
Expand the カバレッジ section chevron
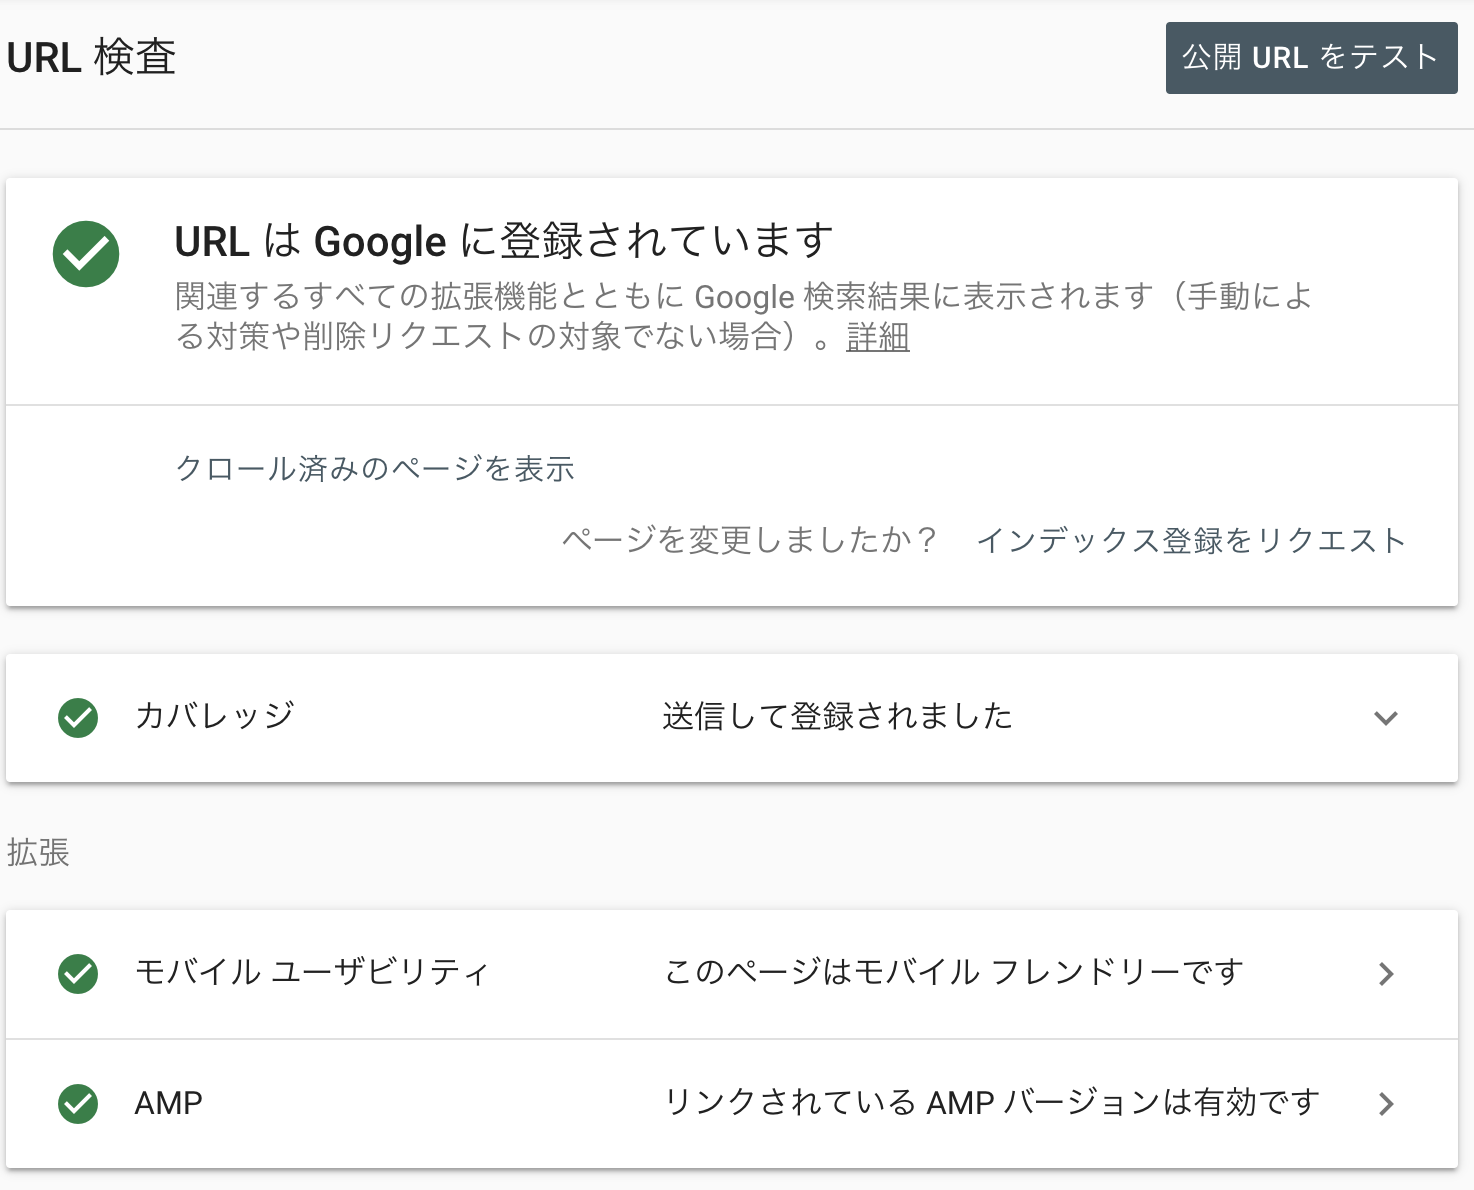click(1386, 718)
